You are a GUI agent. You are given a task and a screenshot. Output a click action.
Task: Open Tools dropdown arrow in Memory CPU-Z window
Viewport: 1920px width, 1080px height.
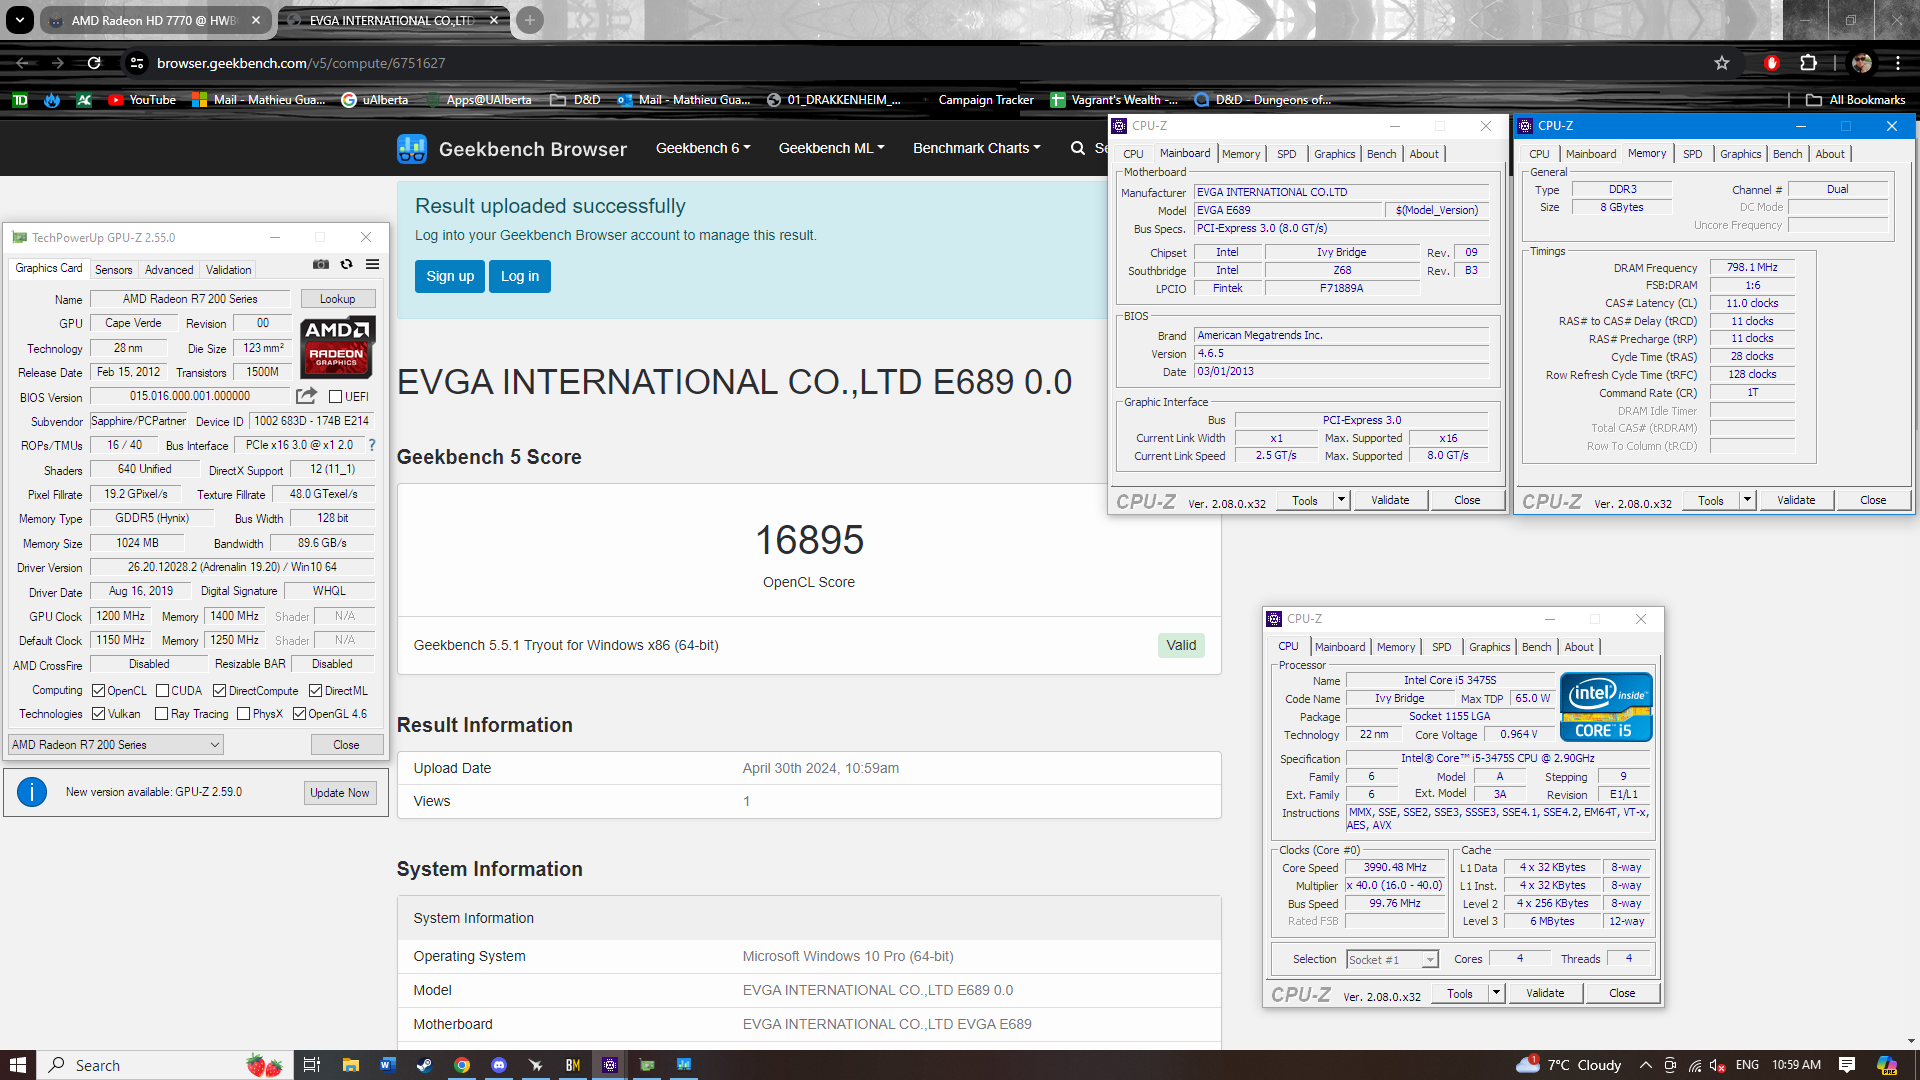(x=1747, y=500)
